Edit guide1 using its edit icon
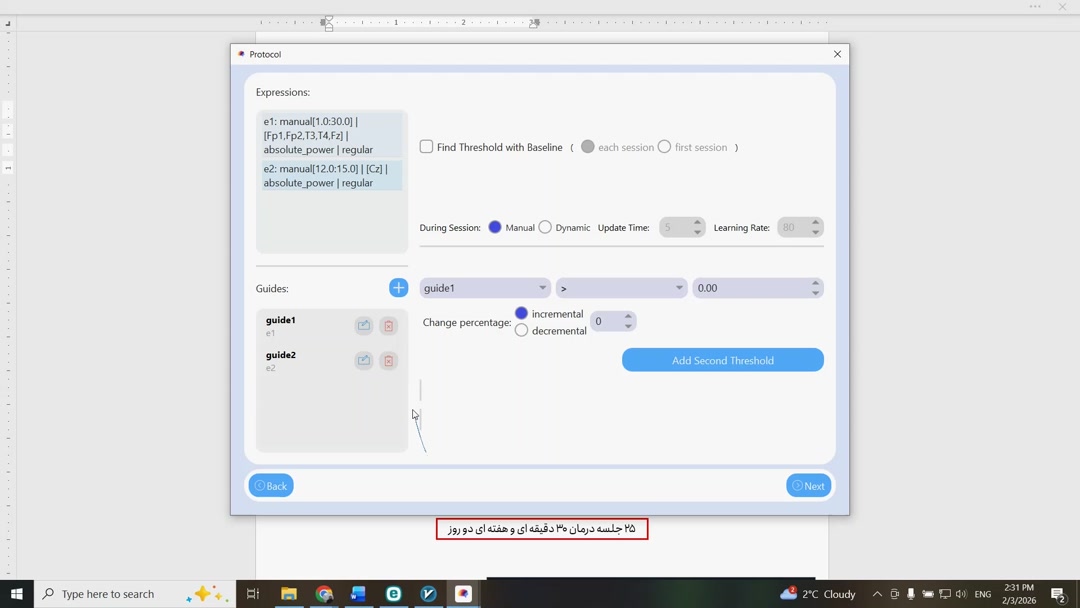Image resolution: width=1080 pixels, height=608 pixels. pos(364,326)
